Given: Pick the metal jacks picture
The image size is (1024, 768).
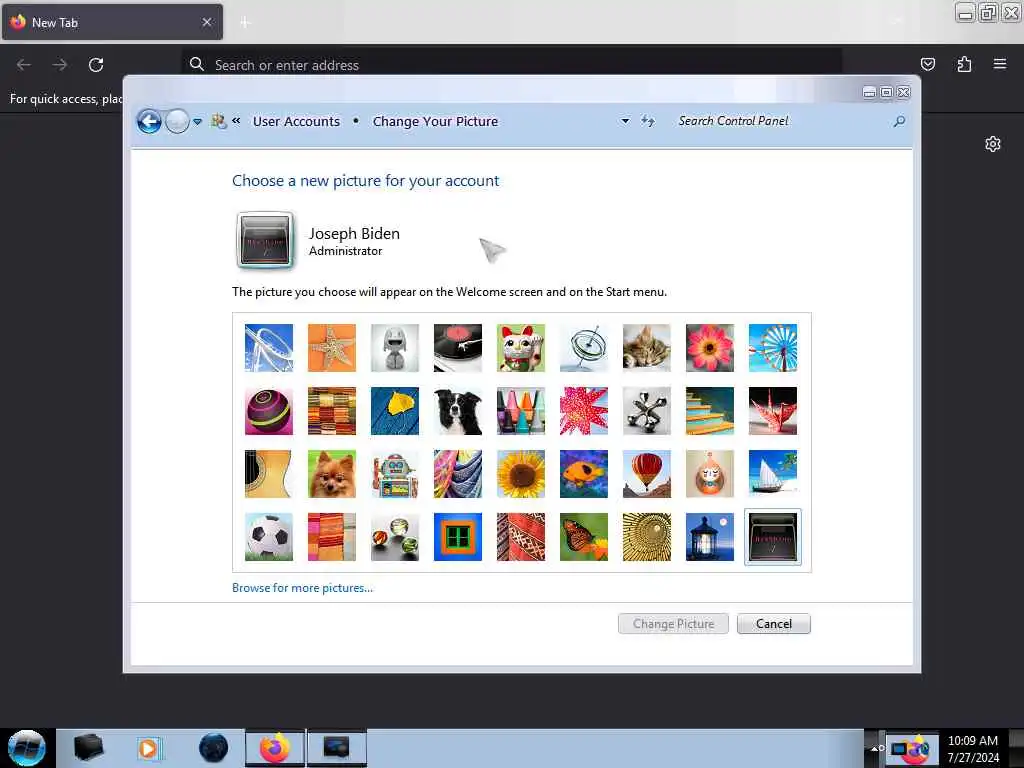Looking at the screenshot, I should [x=647, y=411].
